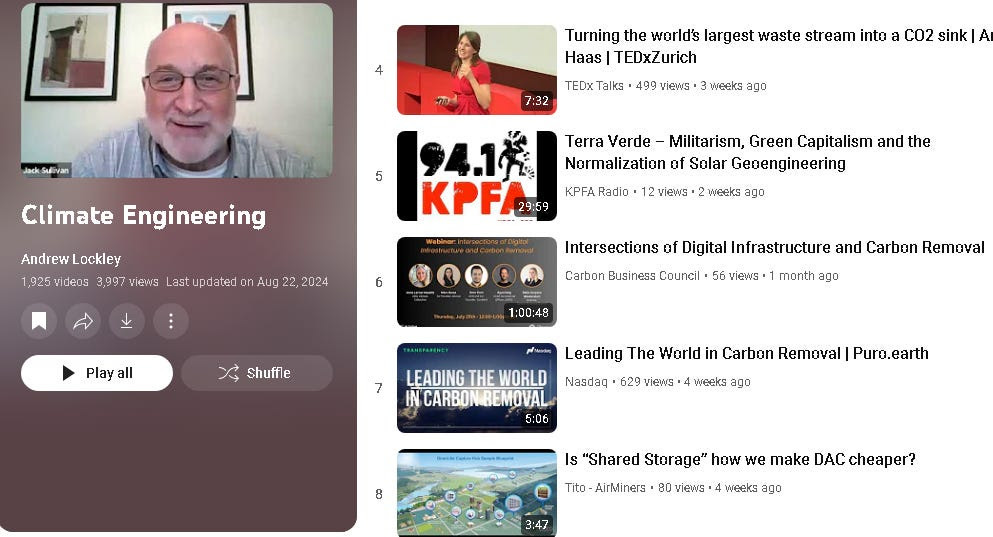Click the '1,925 videos' text
Image resolution: width=993 pixels, height=537 pixels.
[54, 282]
